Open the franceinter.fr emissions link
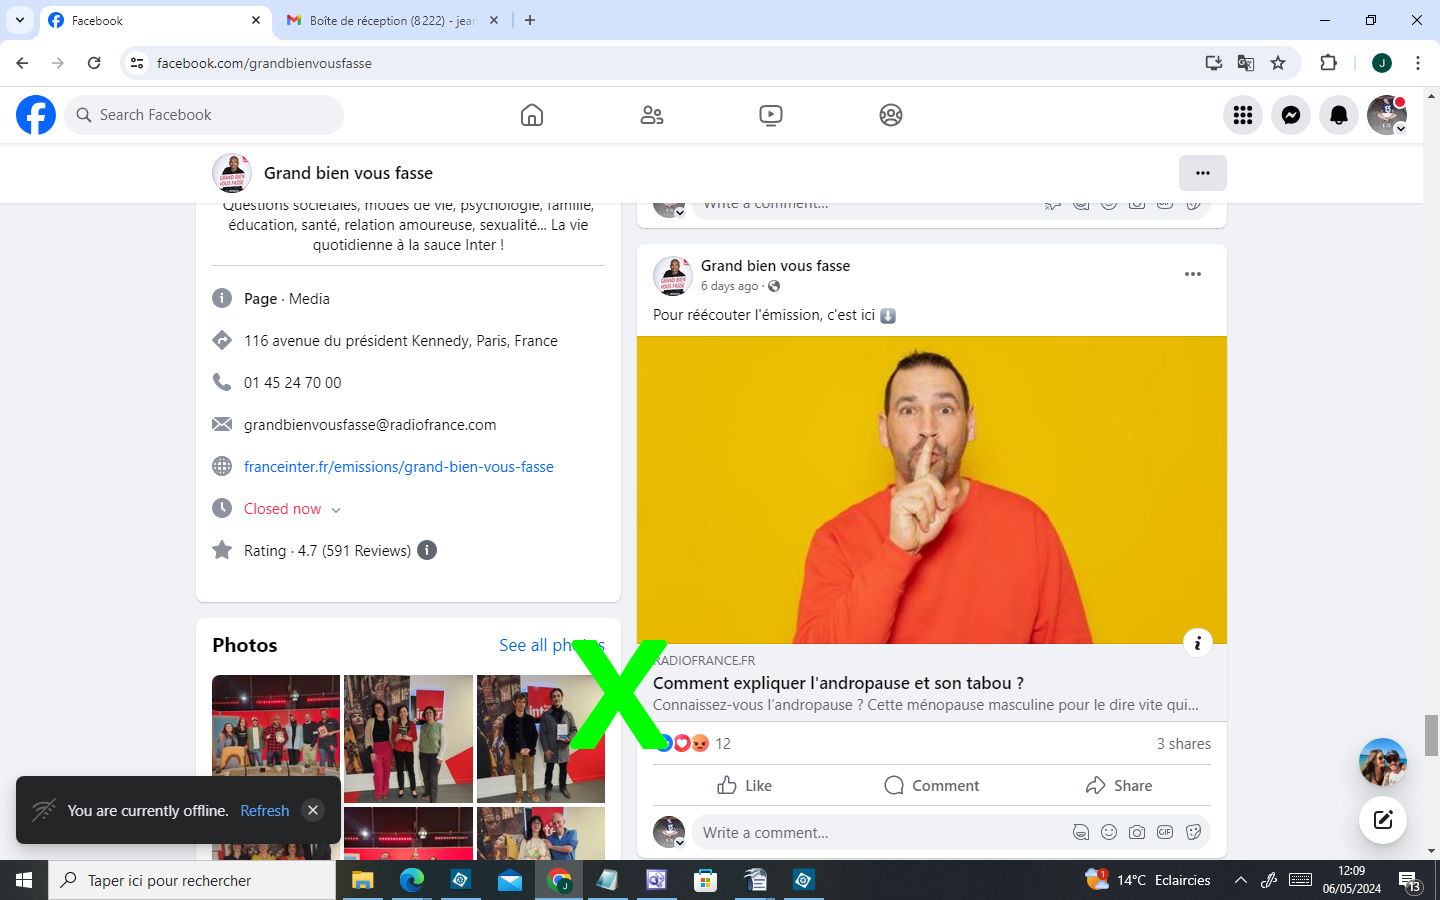 tap(399, 467)
